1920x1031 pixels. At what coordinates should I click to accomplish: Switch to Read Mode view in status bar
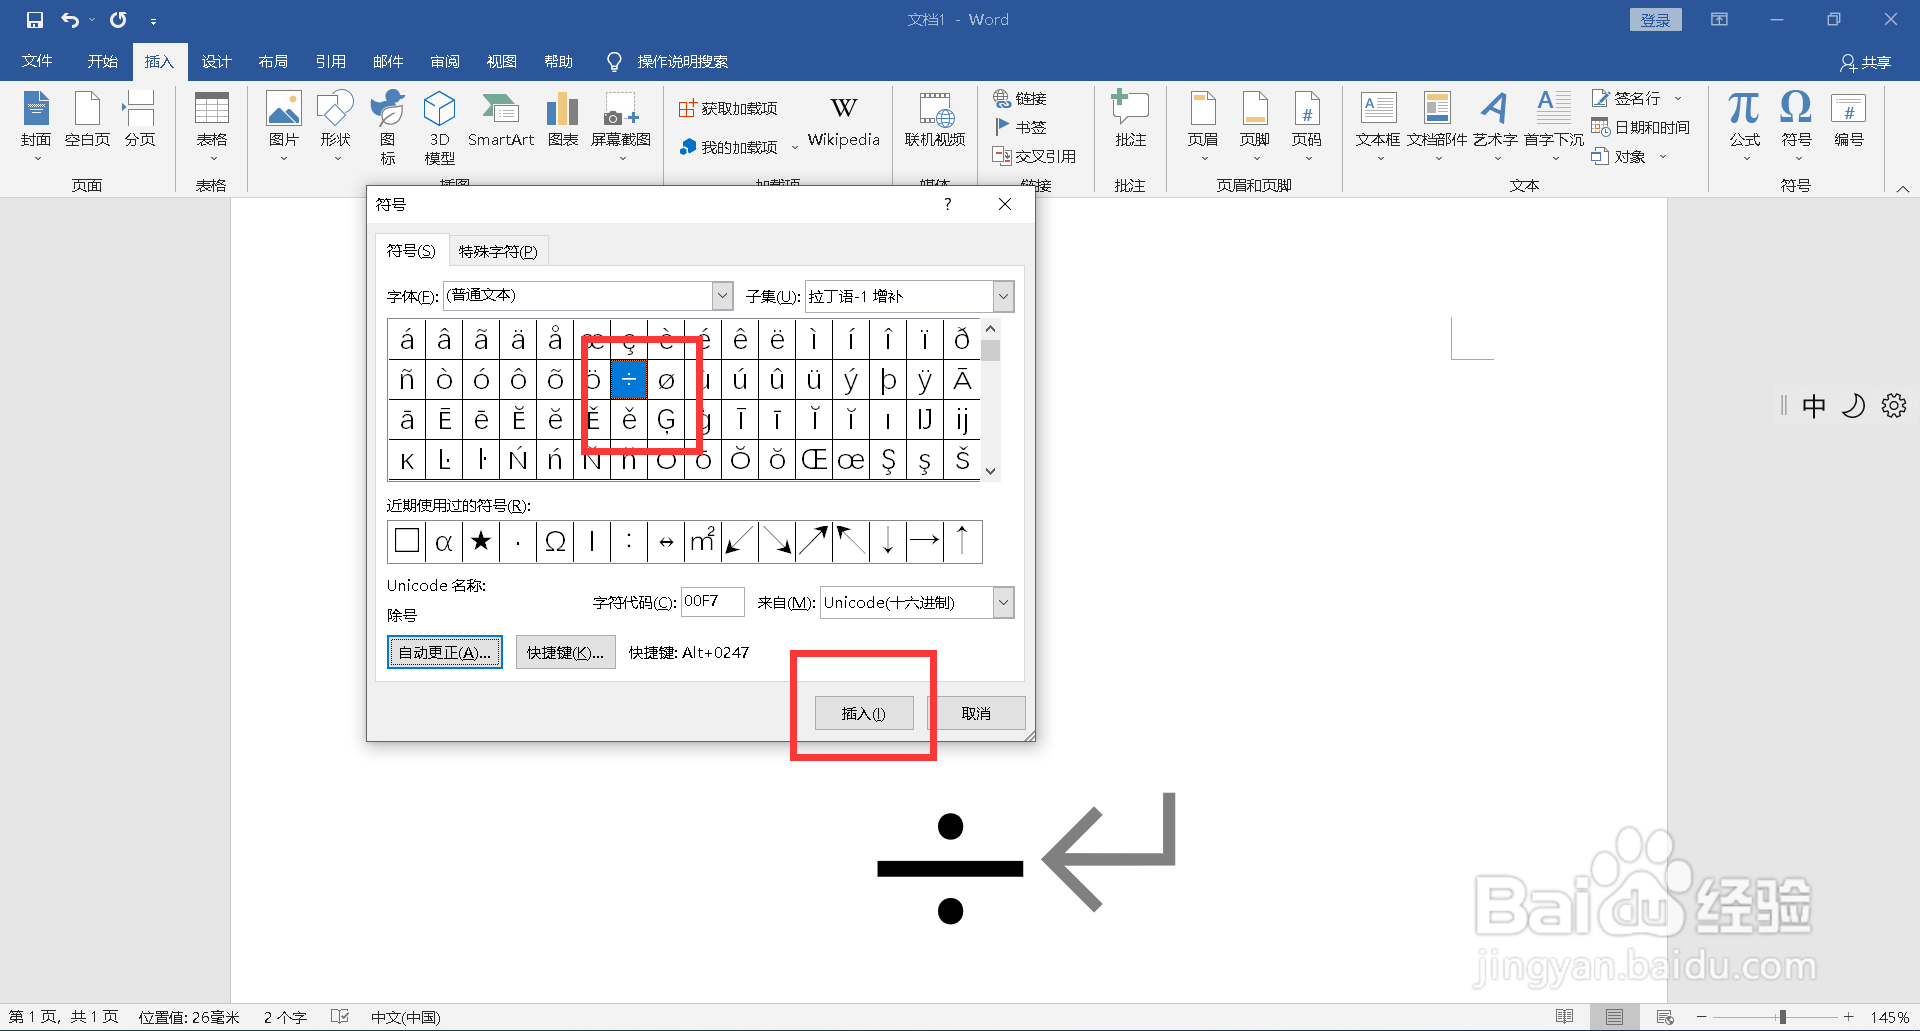tap(1565, 1017)
